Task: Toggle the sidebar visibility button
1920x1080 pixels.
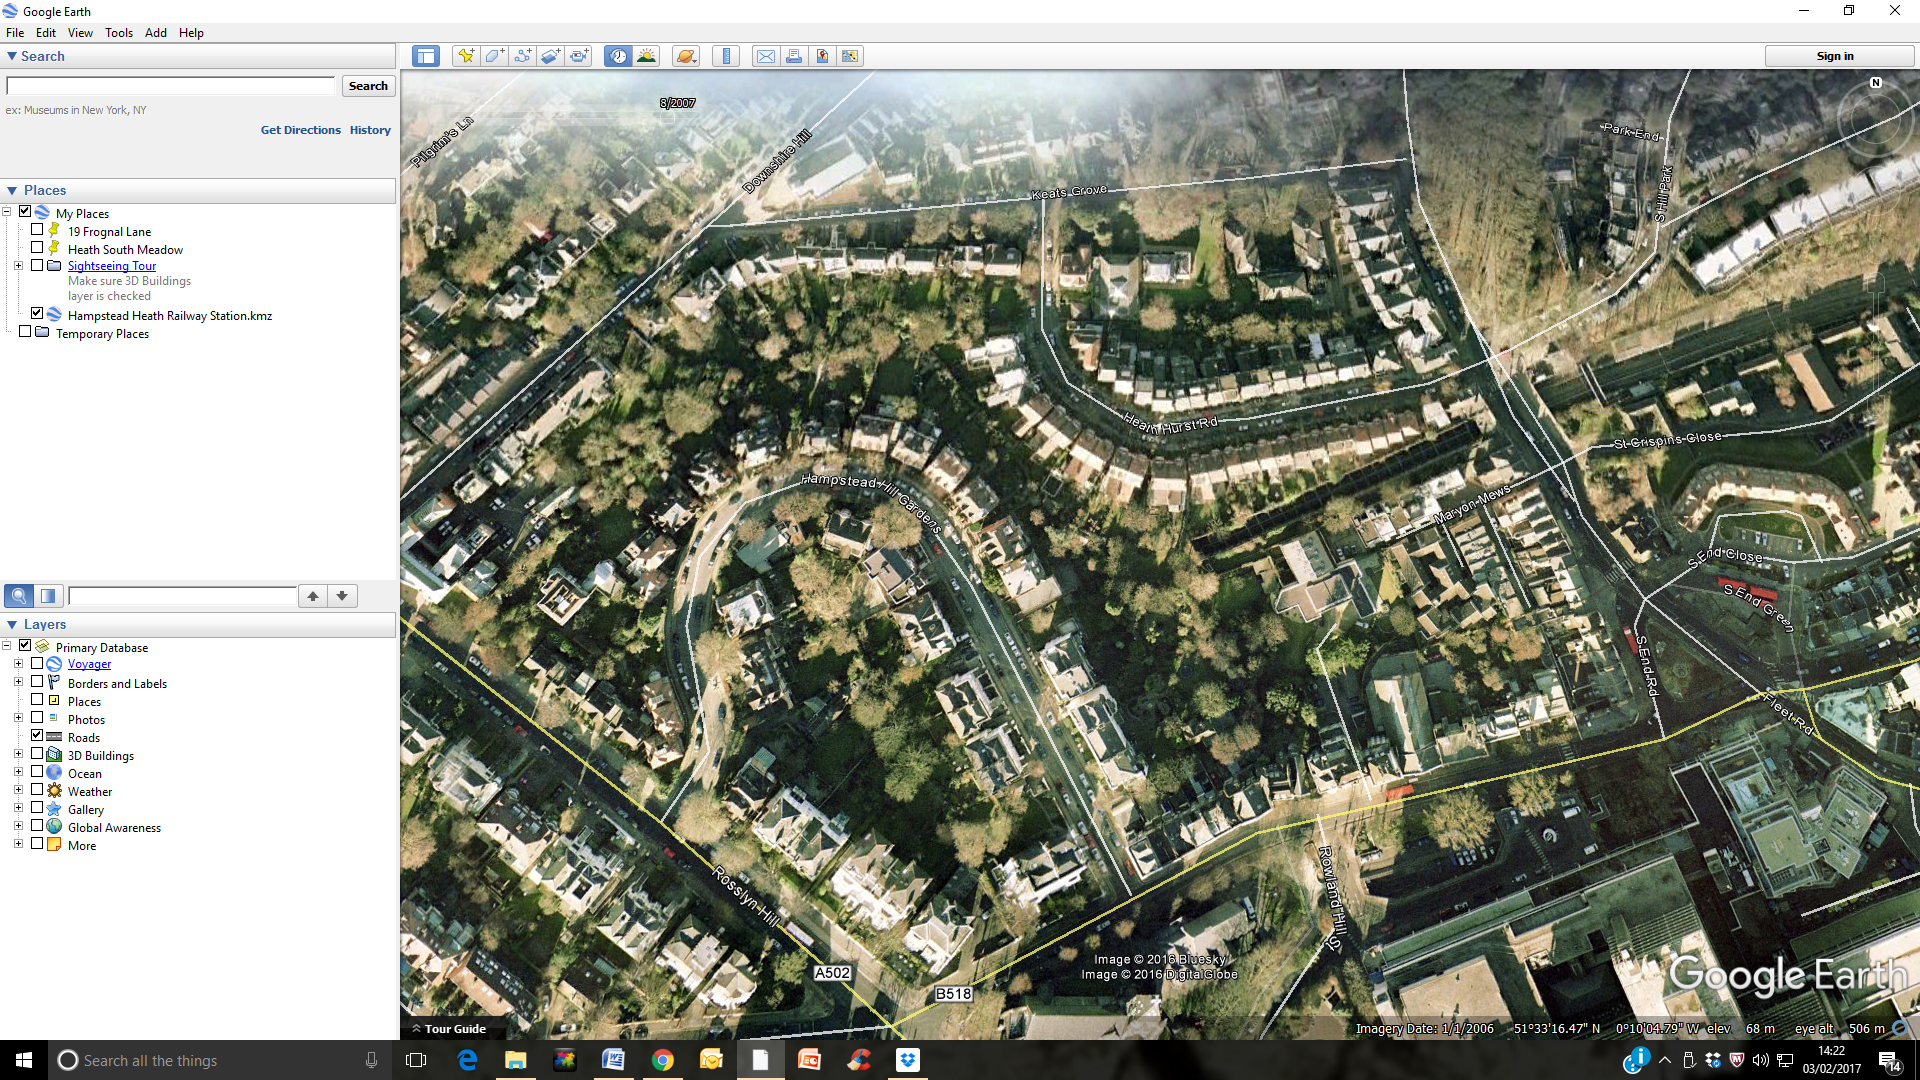Action: point(426,56)
